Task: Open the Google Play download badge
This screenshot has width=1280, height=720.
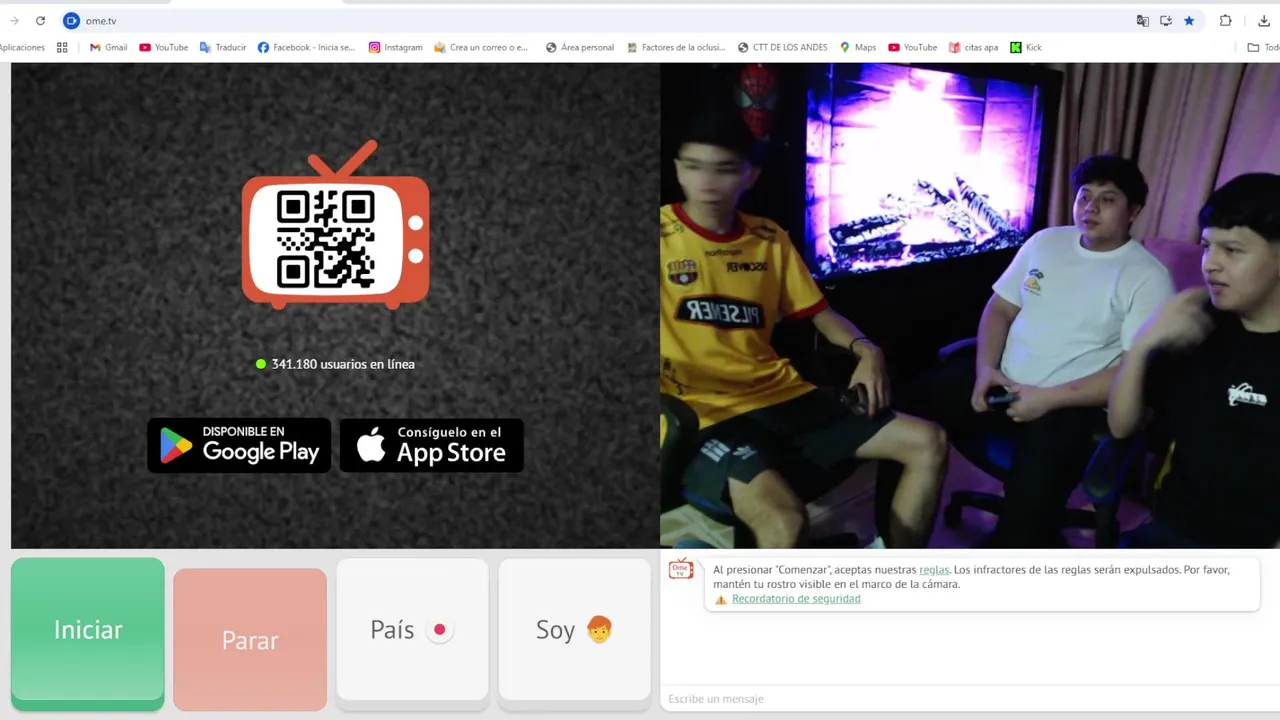Action: coord(239,445)
